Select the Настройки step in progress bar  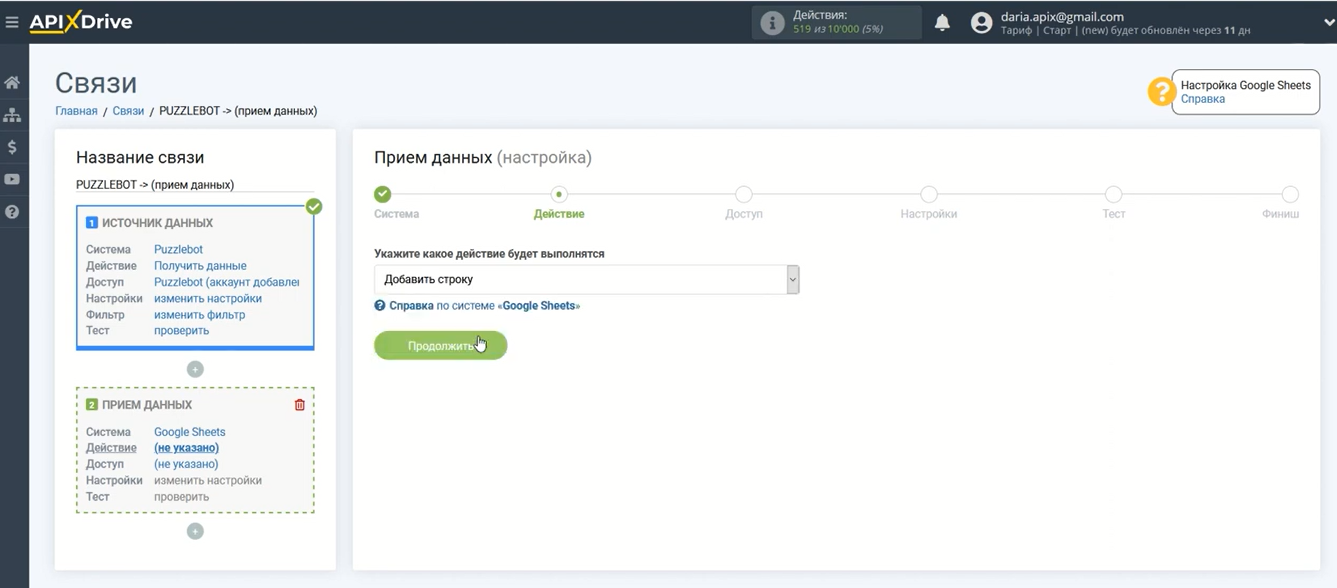click(x=929, y=194)
